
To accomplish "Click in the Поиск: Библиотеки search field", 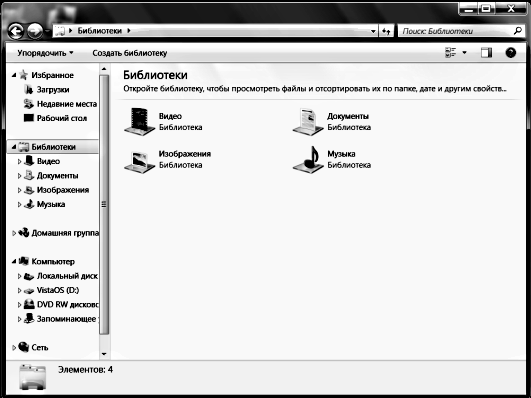I will pos(455,31).
